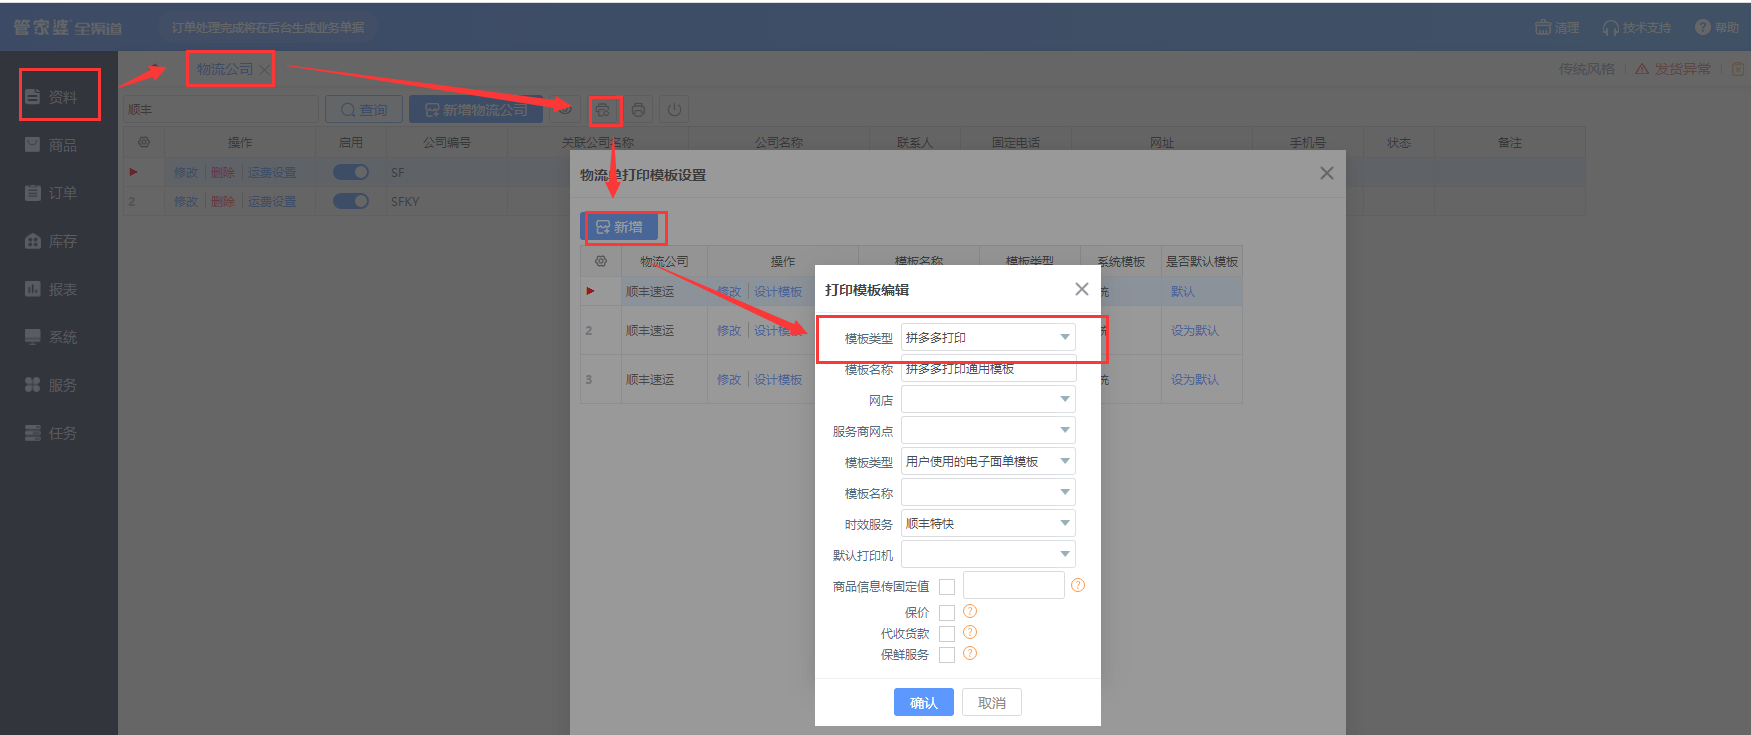The height and width of the screenshot is (735, 1751).
Task: Click 设计模板 in template row 3
Action: [778, 379]
